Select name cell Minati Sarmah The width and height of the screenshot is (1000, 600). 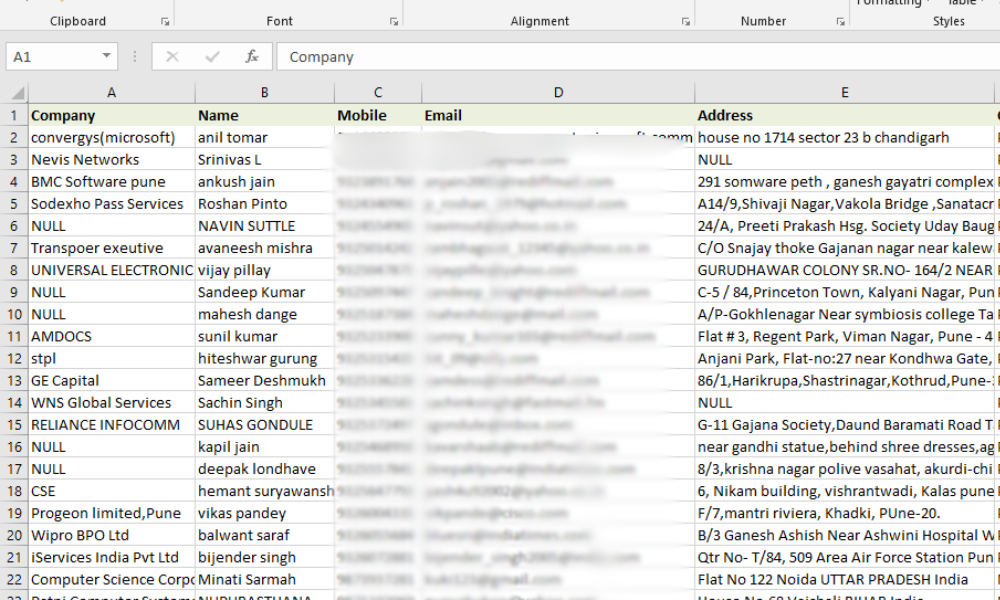(265, 580)
